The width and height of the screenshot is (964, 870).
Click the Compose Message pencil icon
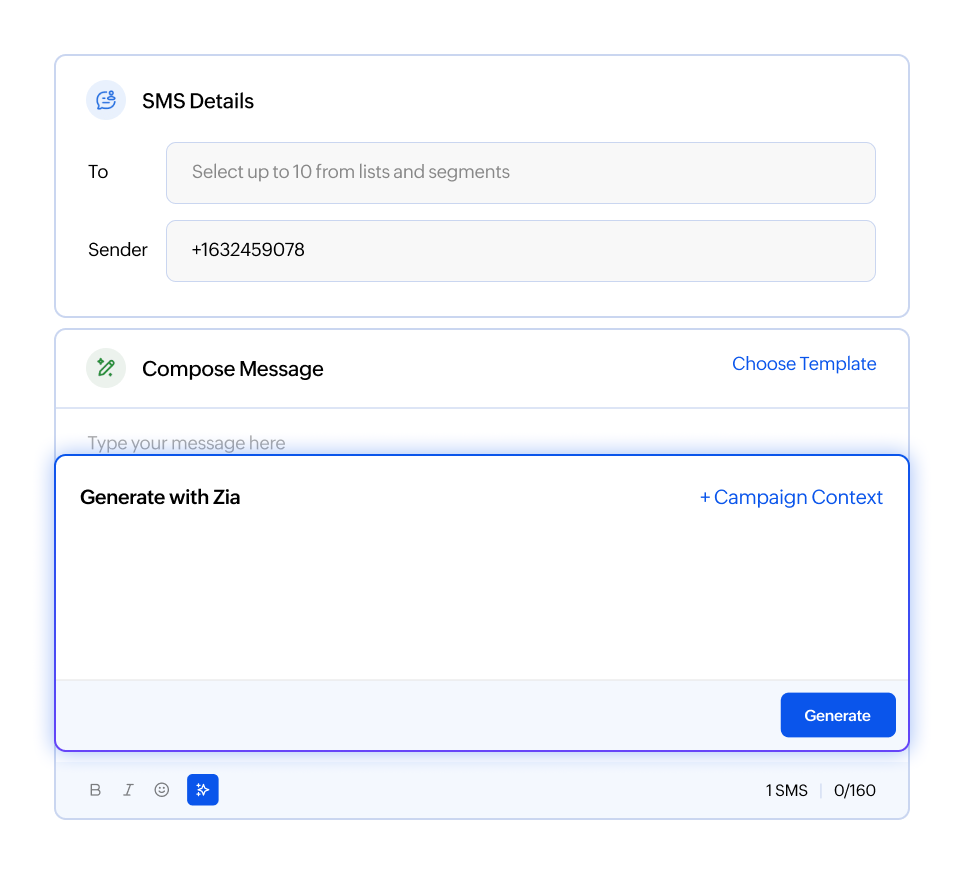(106, 368)
